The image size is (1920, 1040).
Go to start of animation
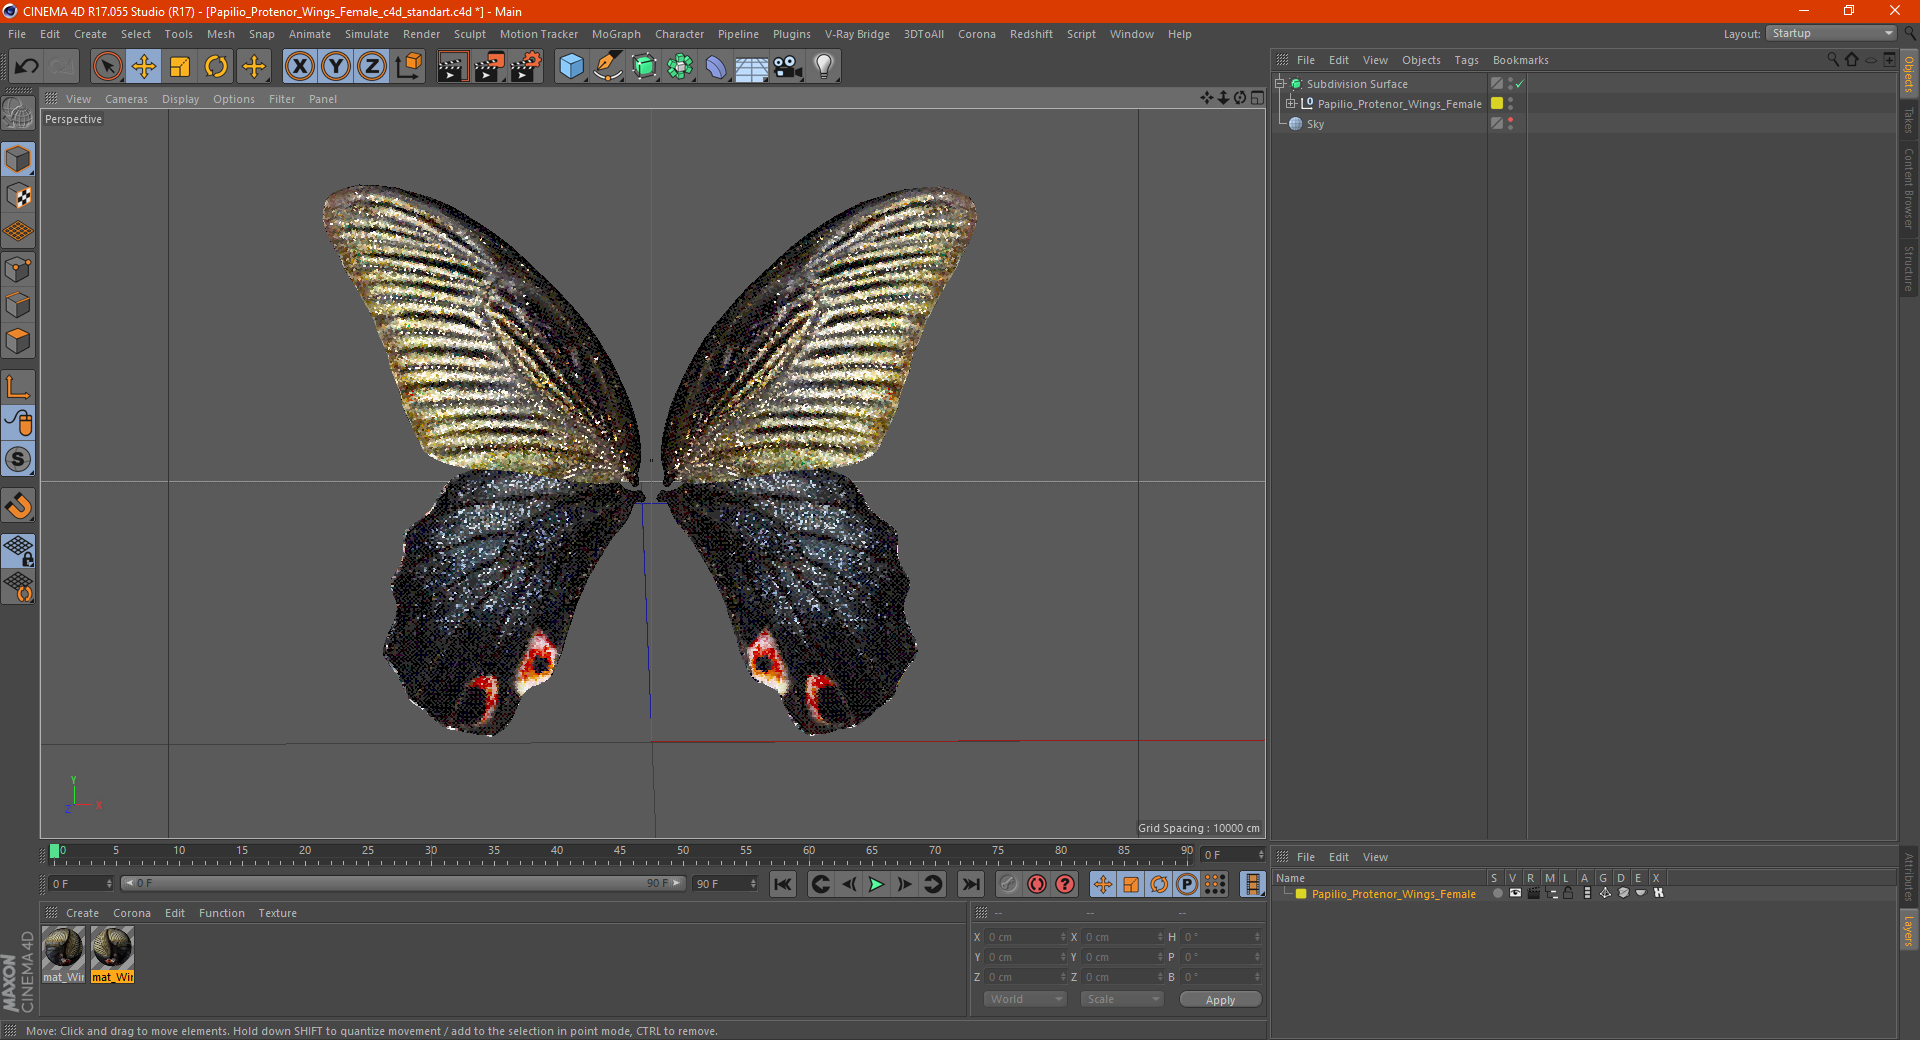pos(783,884)
